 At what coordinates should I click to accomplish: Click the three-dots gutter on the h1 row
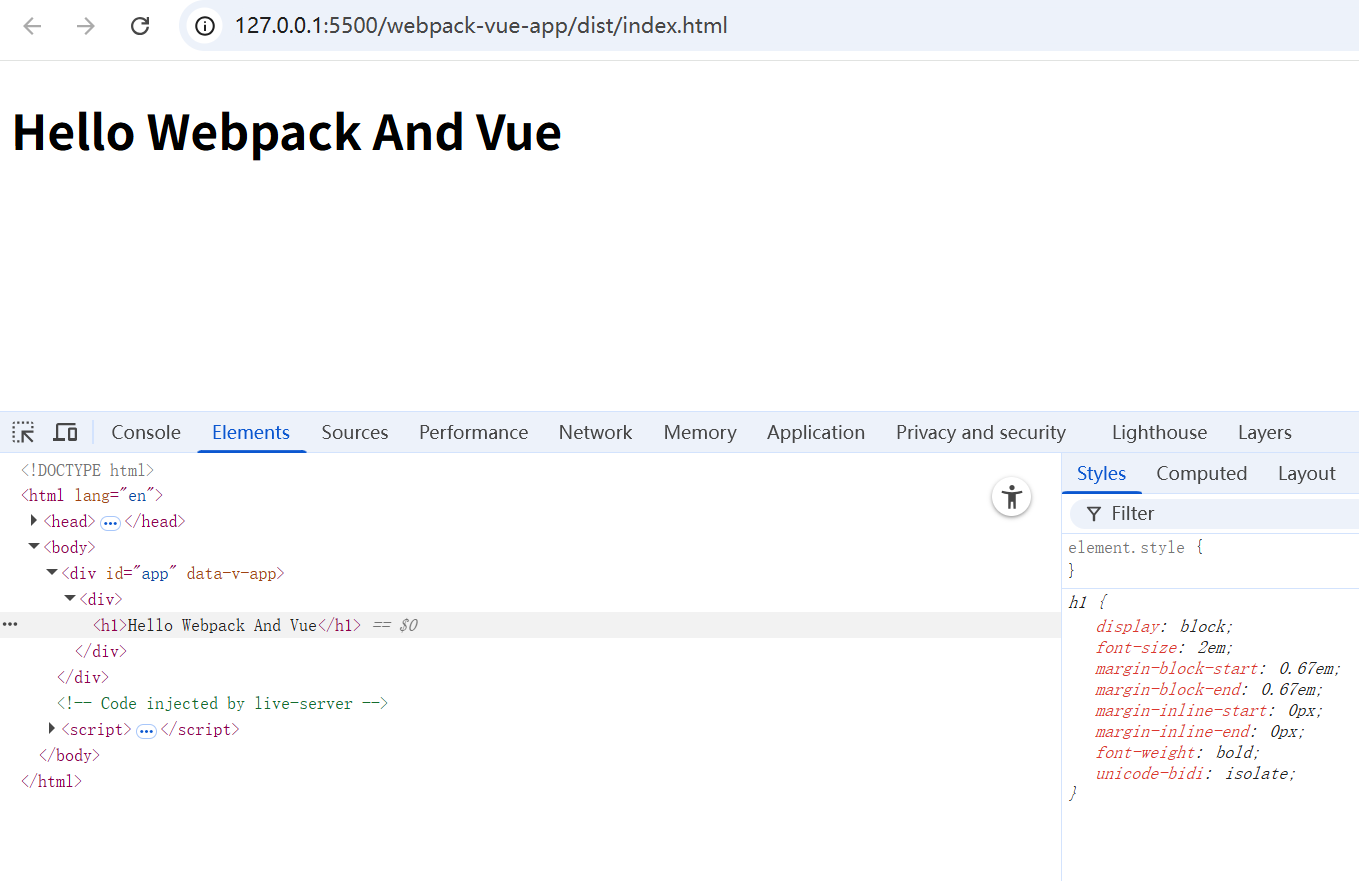coord(10,624)
